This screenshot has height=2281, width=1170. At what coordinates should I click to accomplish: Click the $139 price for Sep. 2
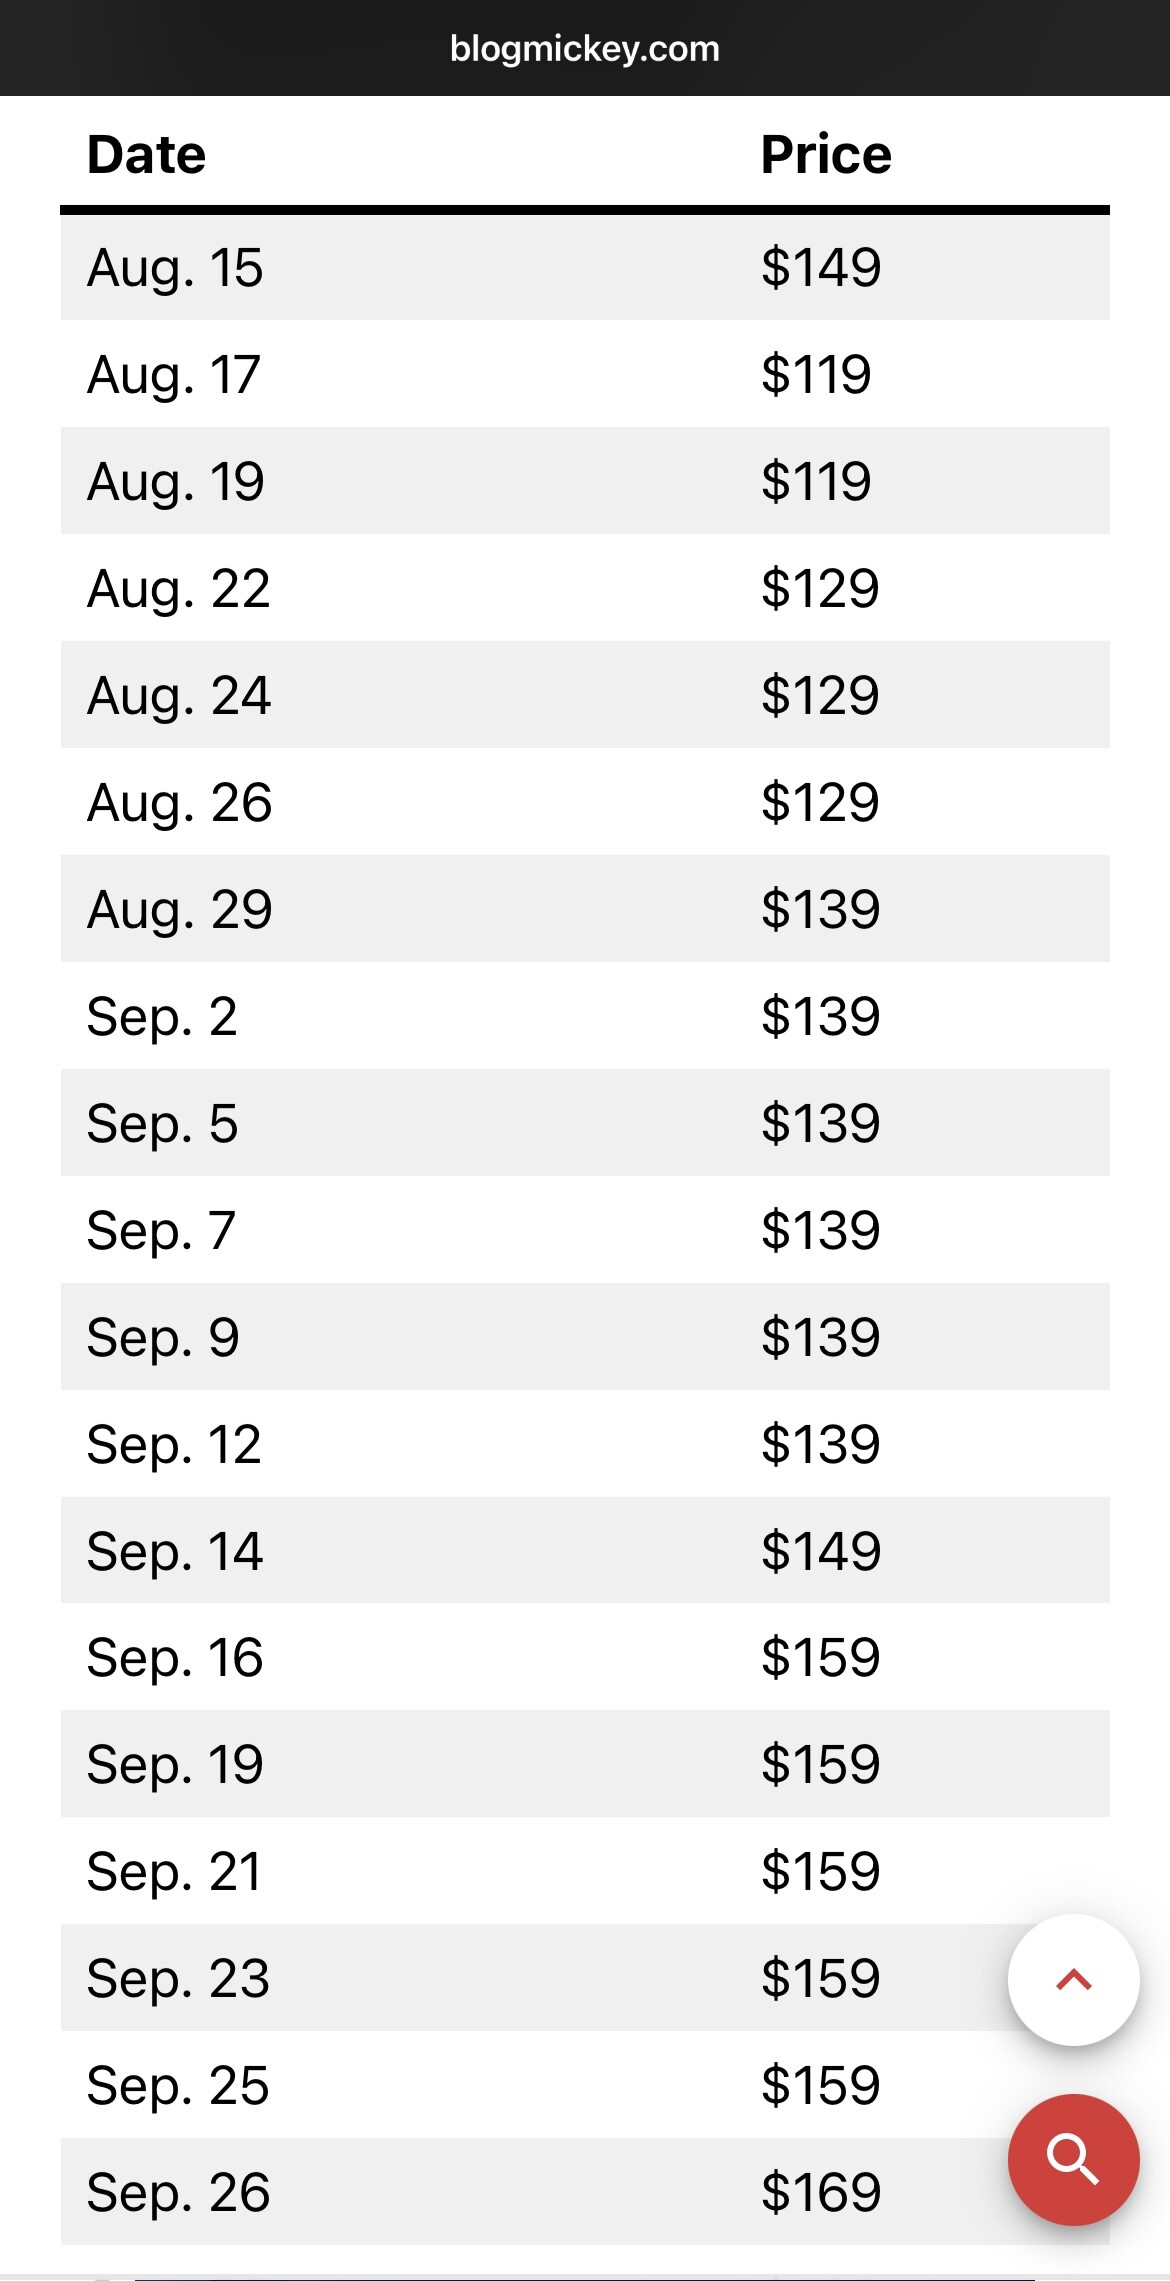(821, 1017)
